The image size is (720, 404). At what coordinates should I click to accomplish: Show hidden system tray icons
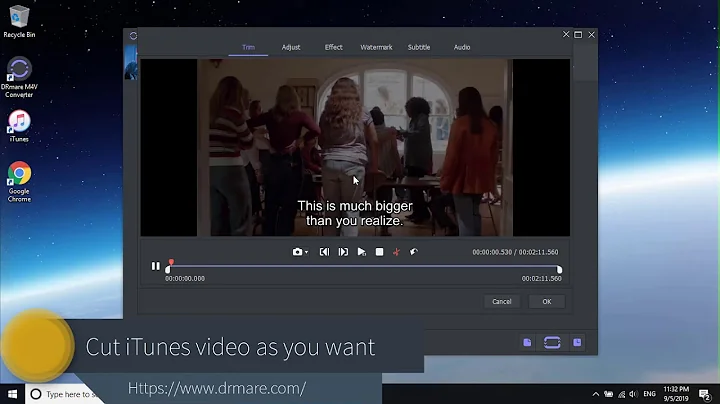tap(596, 394)
